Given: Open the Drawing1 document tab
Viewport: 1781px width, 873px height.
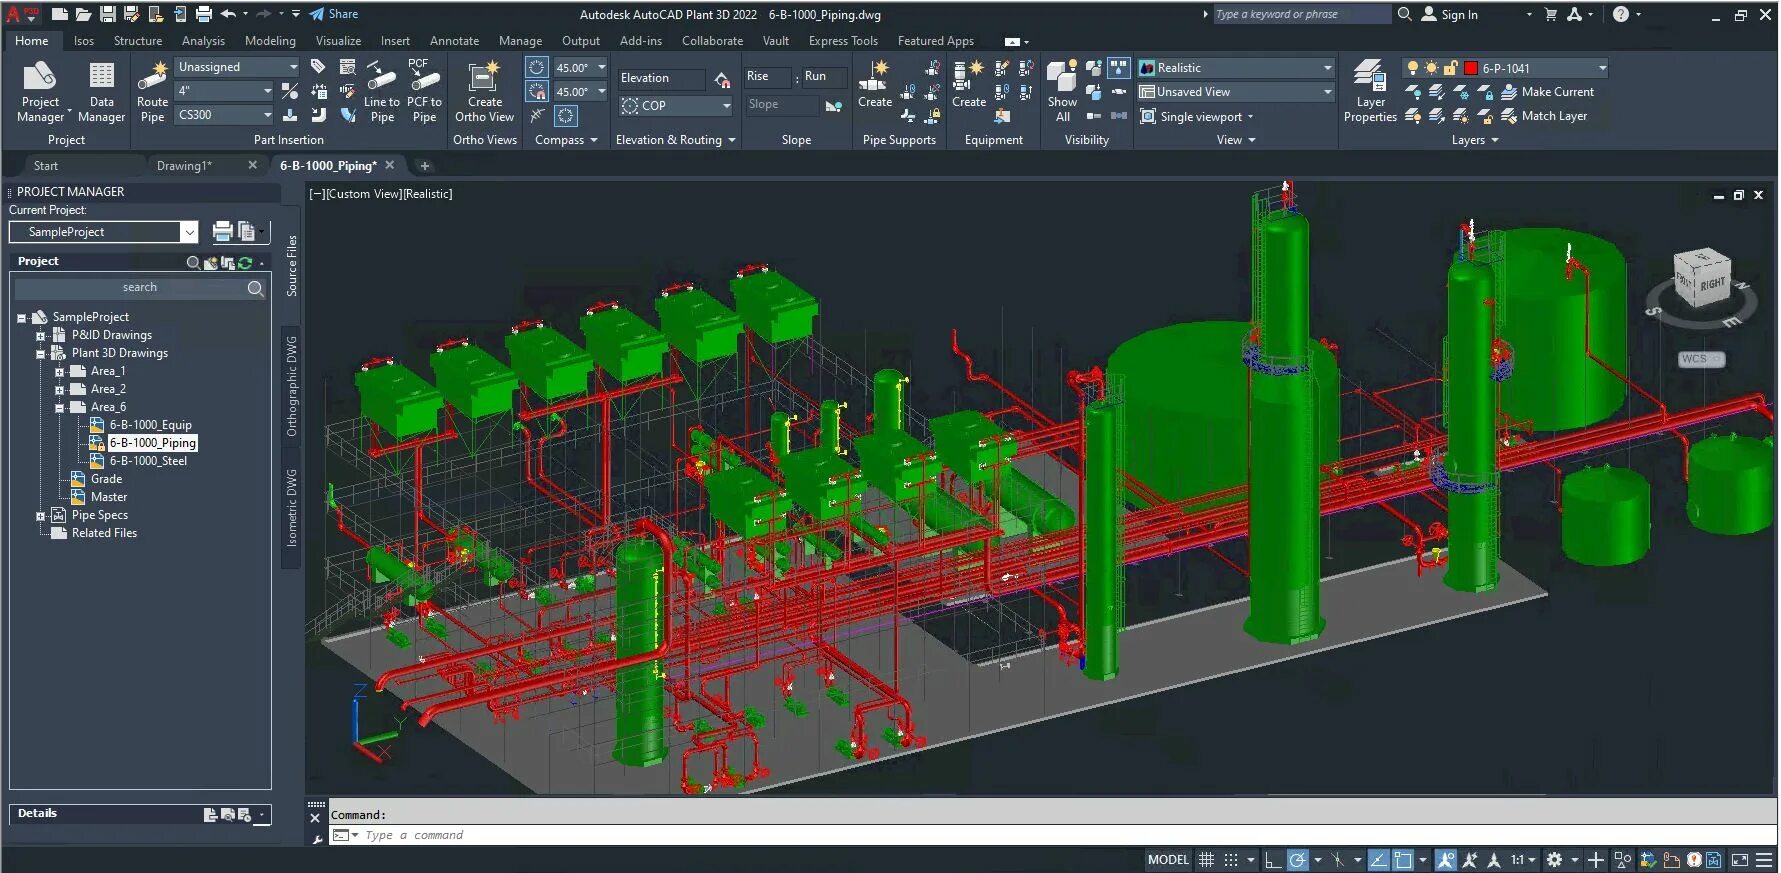Looking at the screenshot, I should [x=184, y=166].
